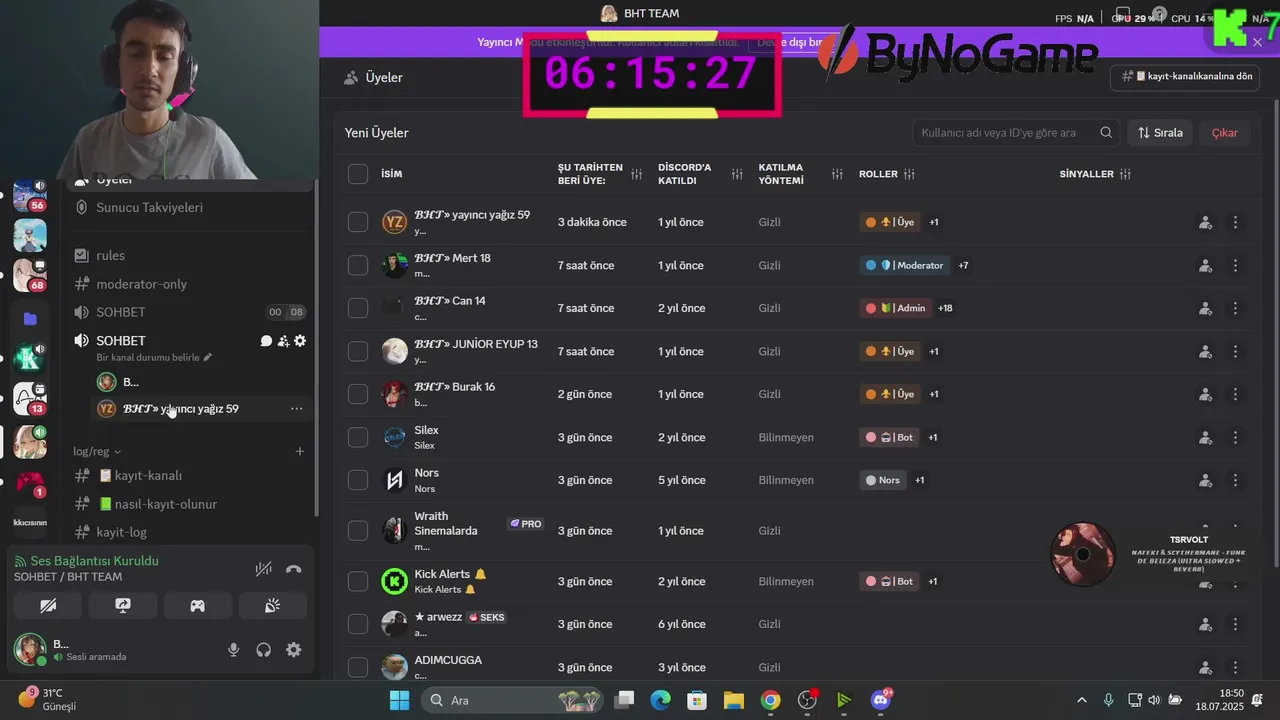This screenshot has width=1280, height=720.
Task: Deafen with headphones icon in user panel
Action: (263, 650)
